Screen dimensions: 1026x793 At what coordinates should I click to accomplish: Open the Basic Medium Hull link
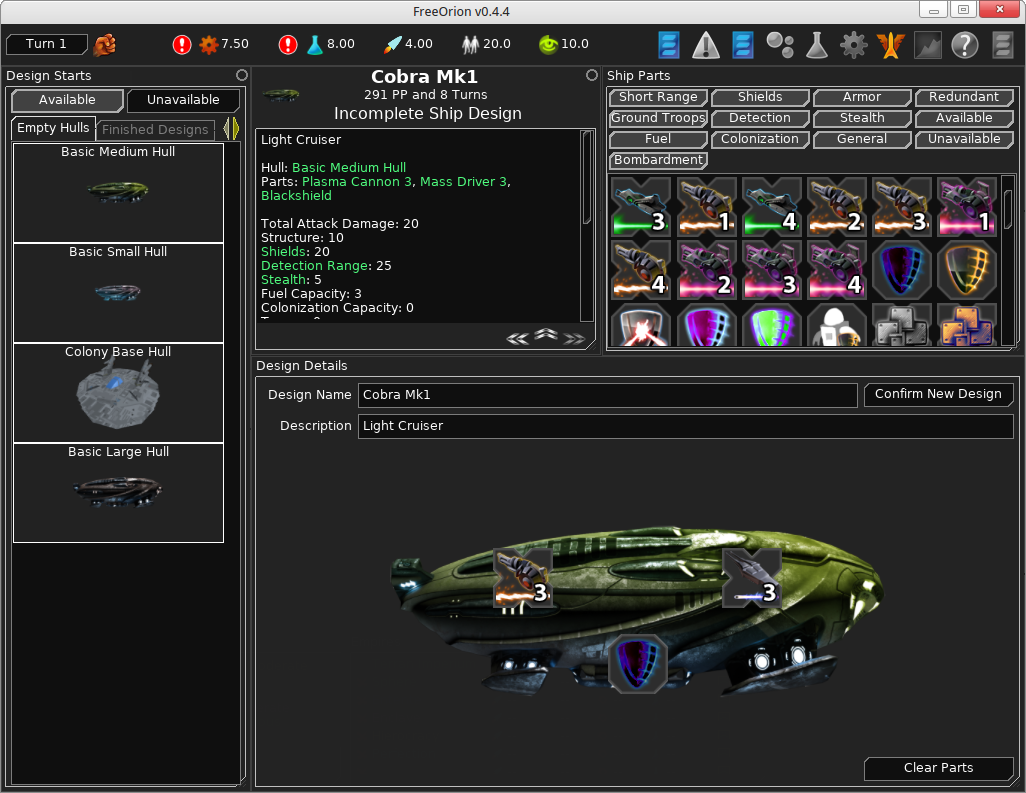click(x=349, y=167)
